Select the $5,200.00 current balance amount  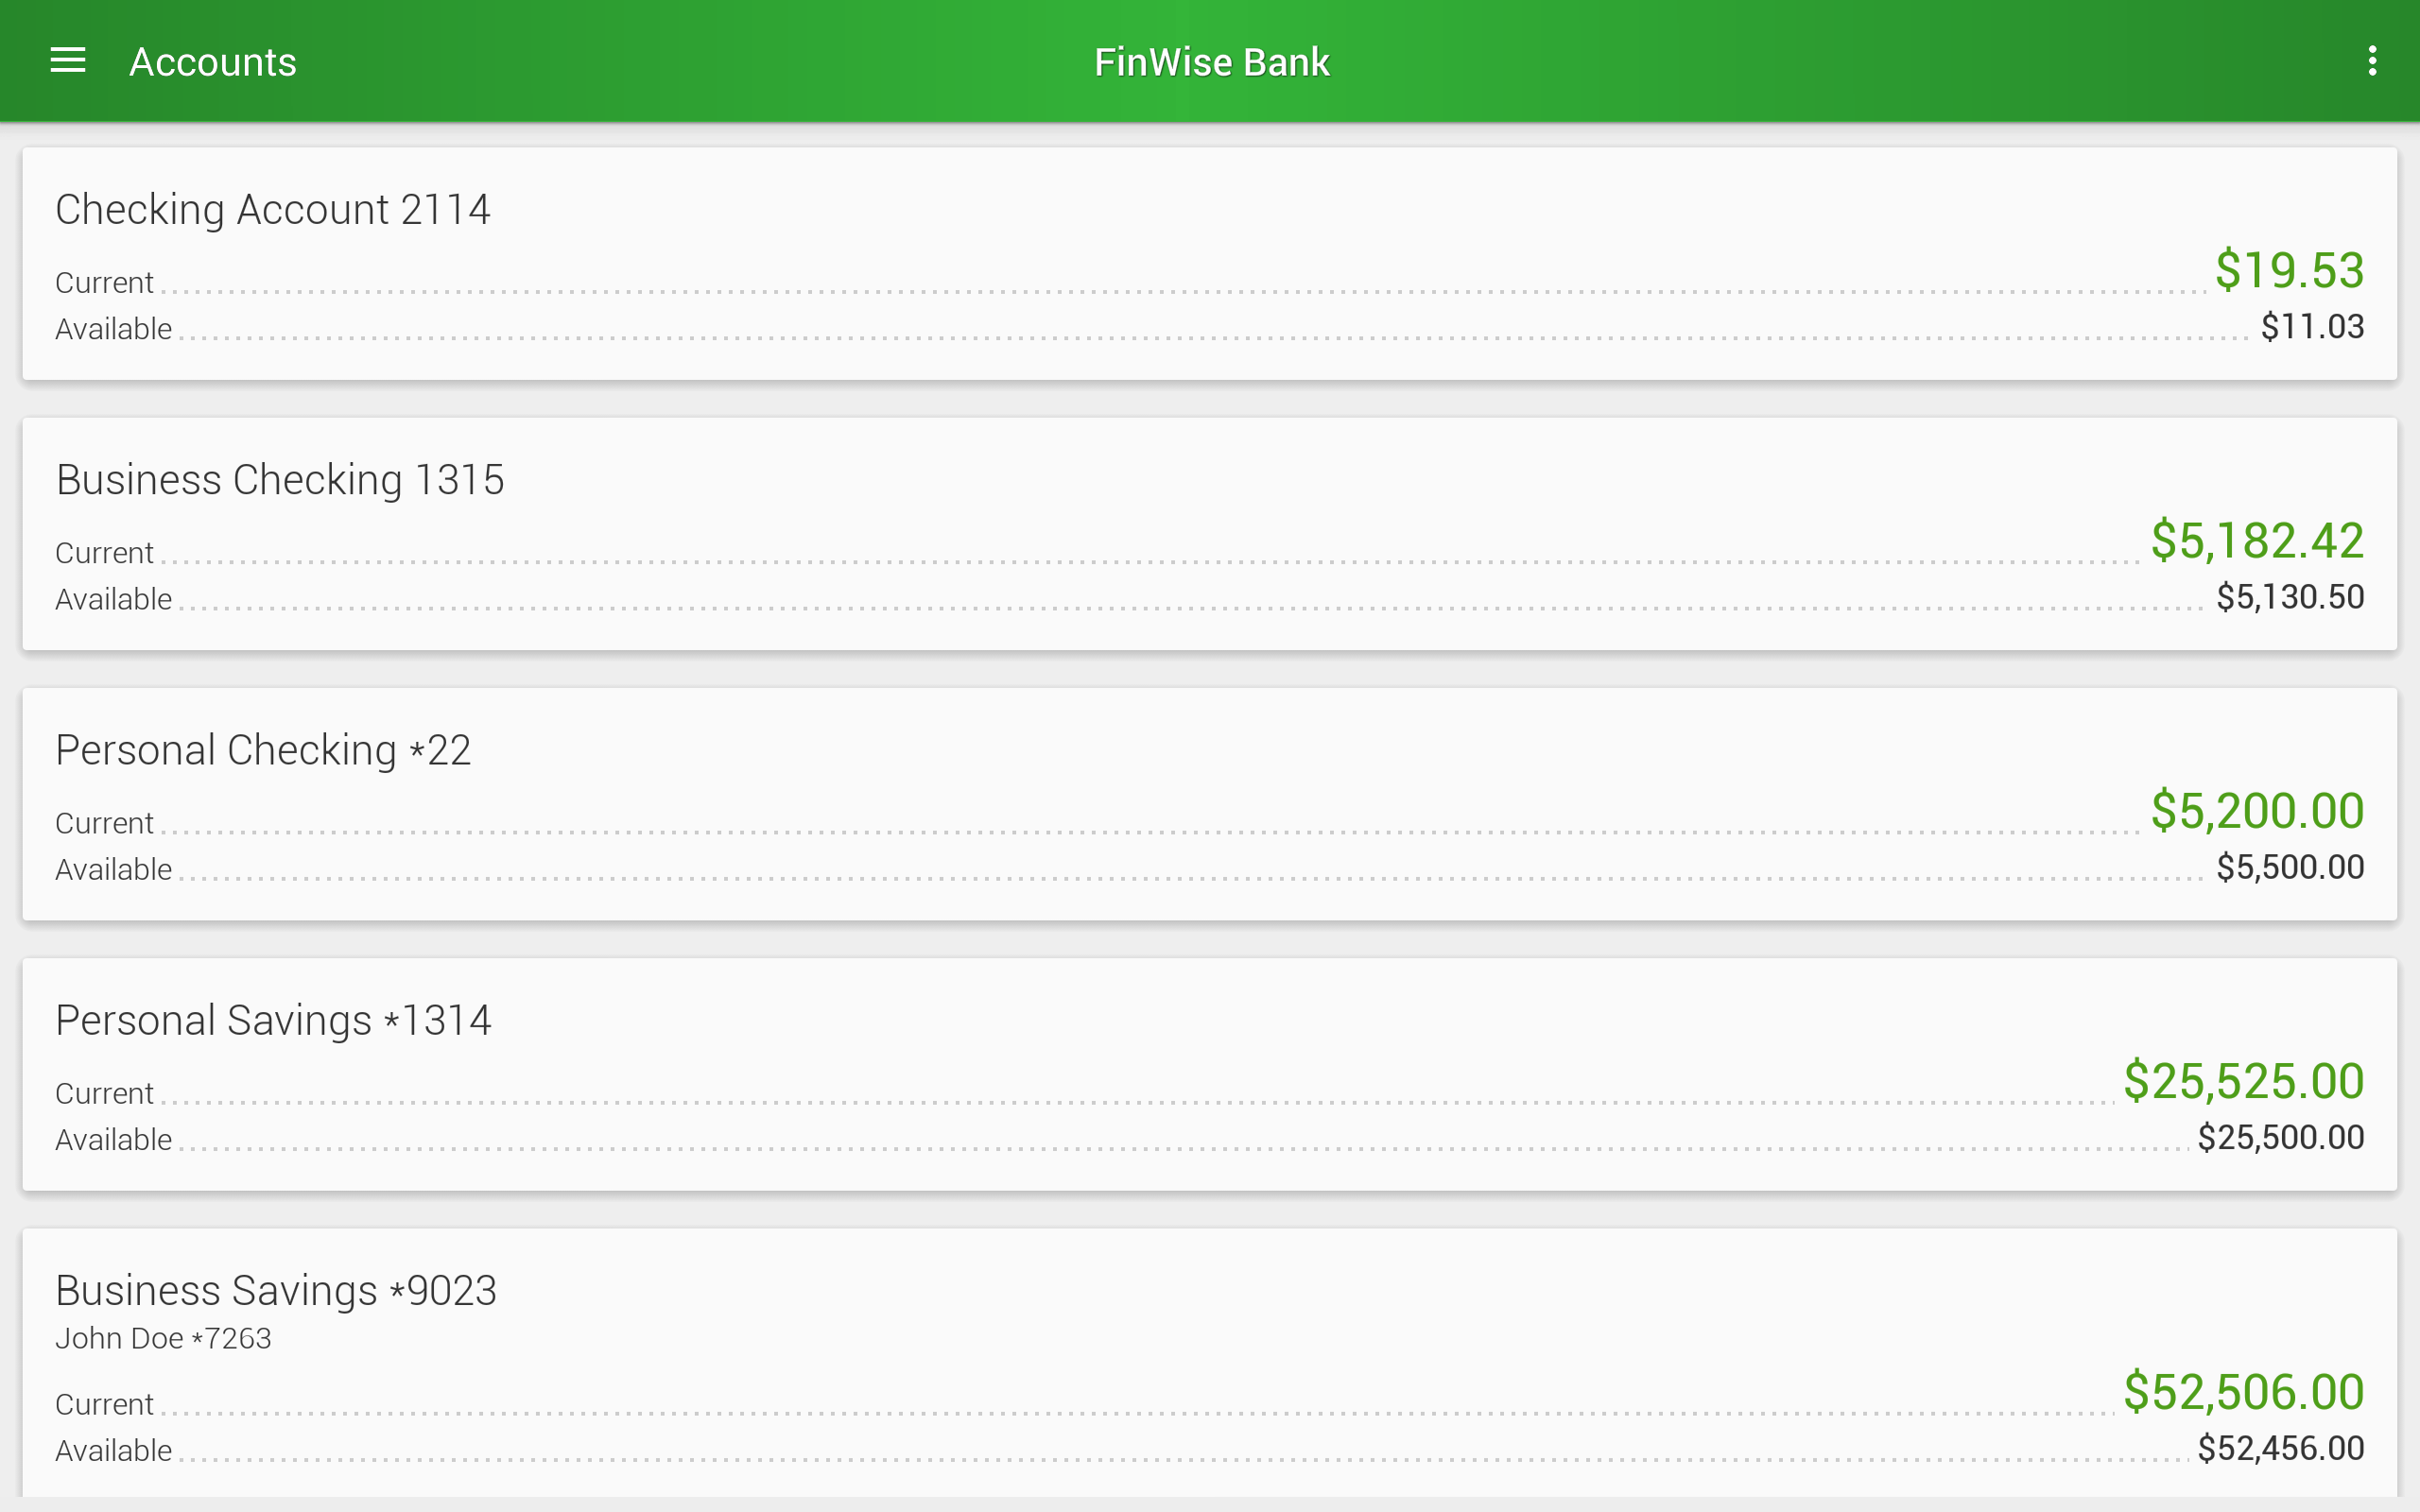(2258, 811)
